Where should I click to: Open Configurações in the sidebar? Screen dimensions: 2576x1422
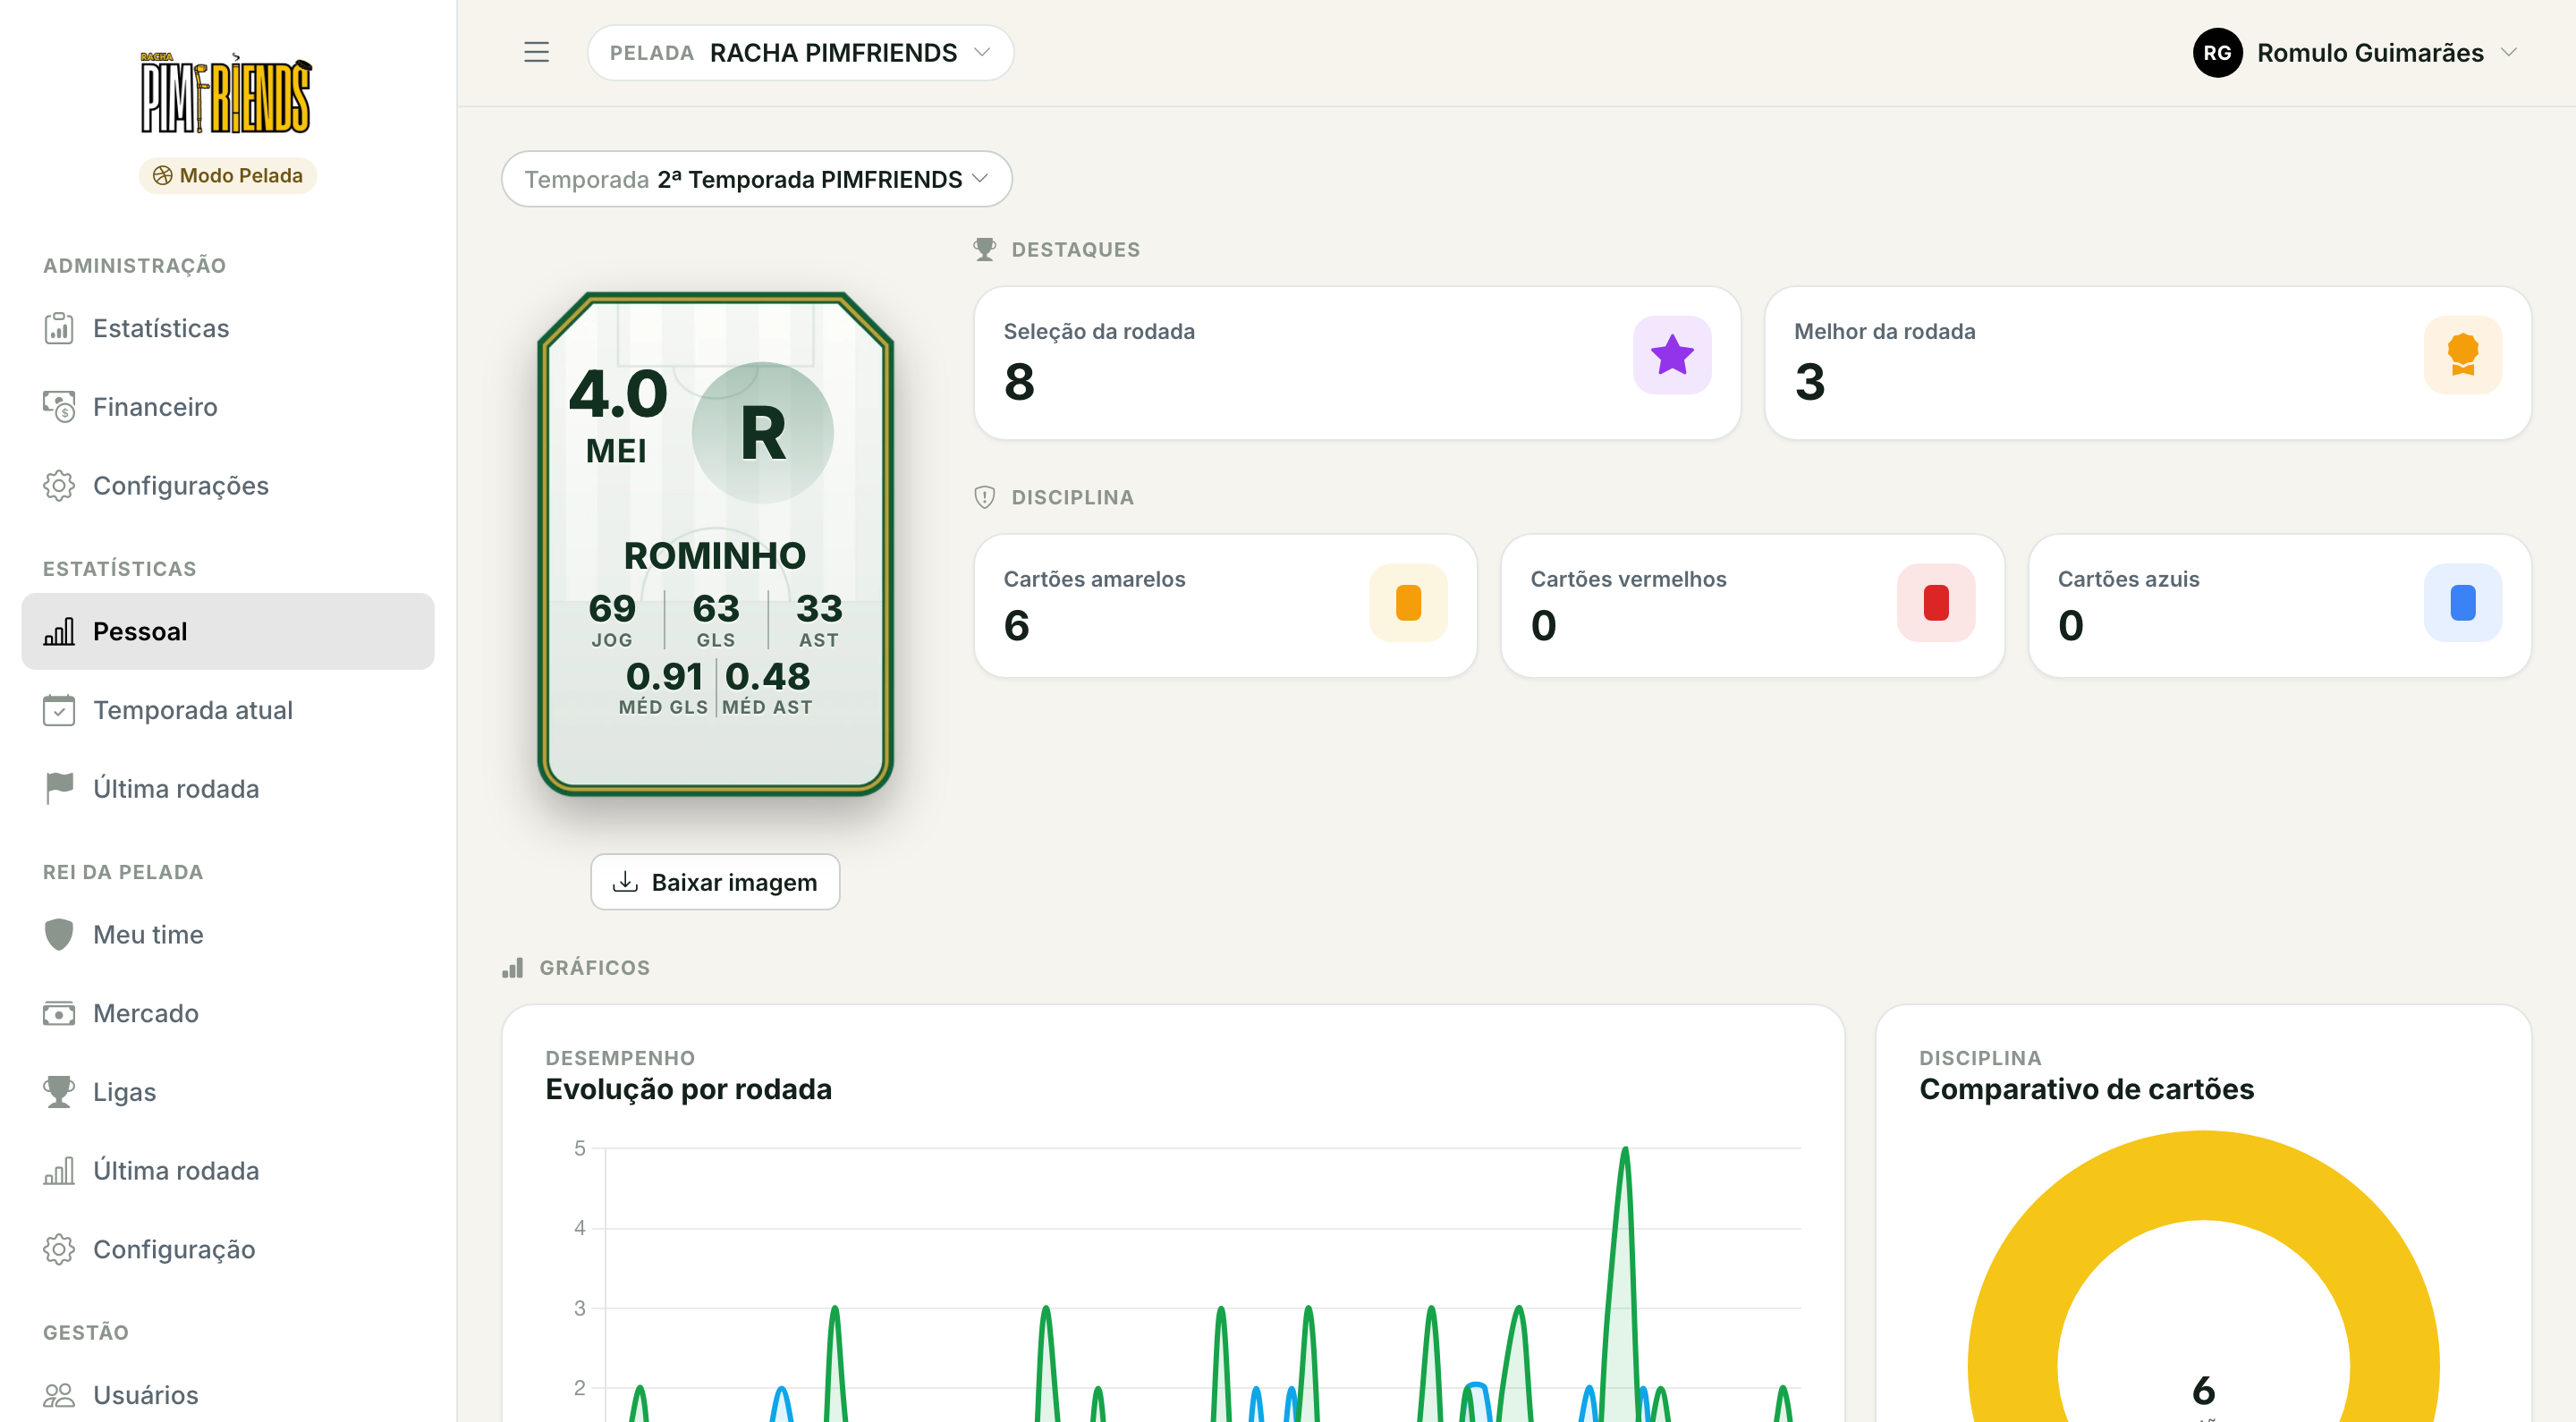coord(227,485)
